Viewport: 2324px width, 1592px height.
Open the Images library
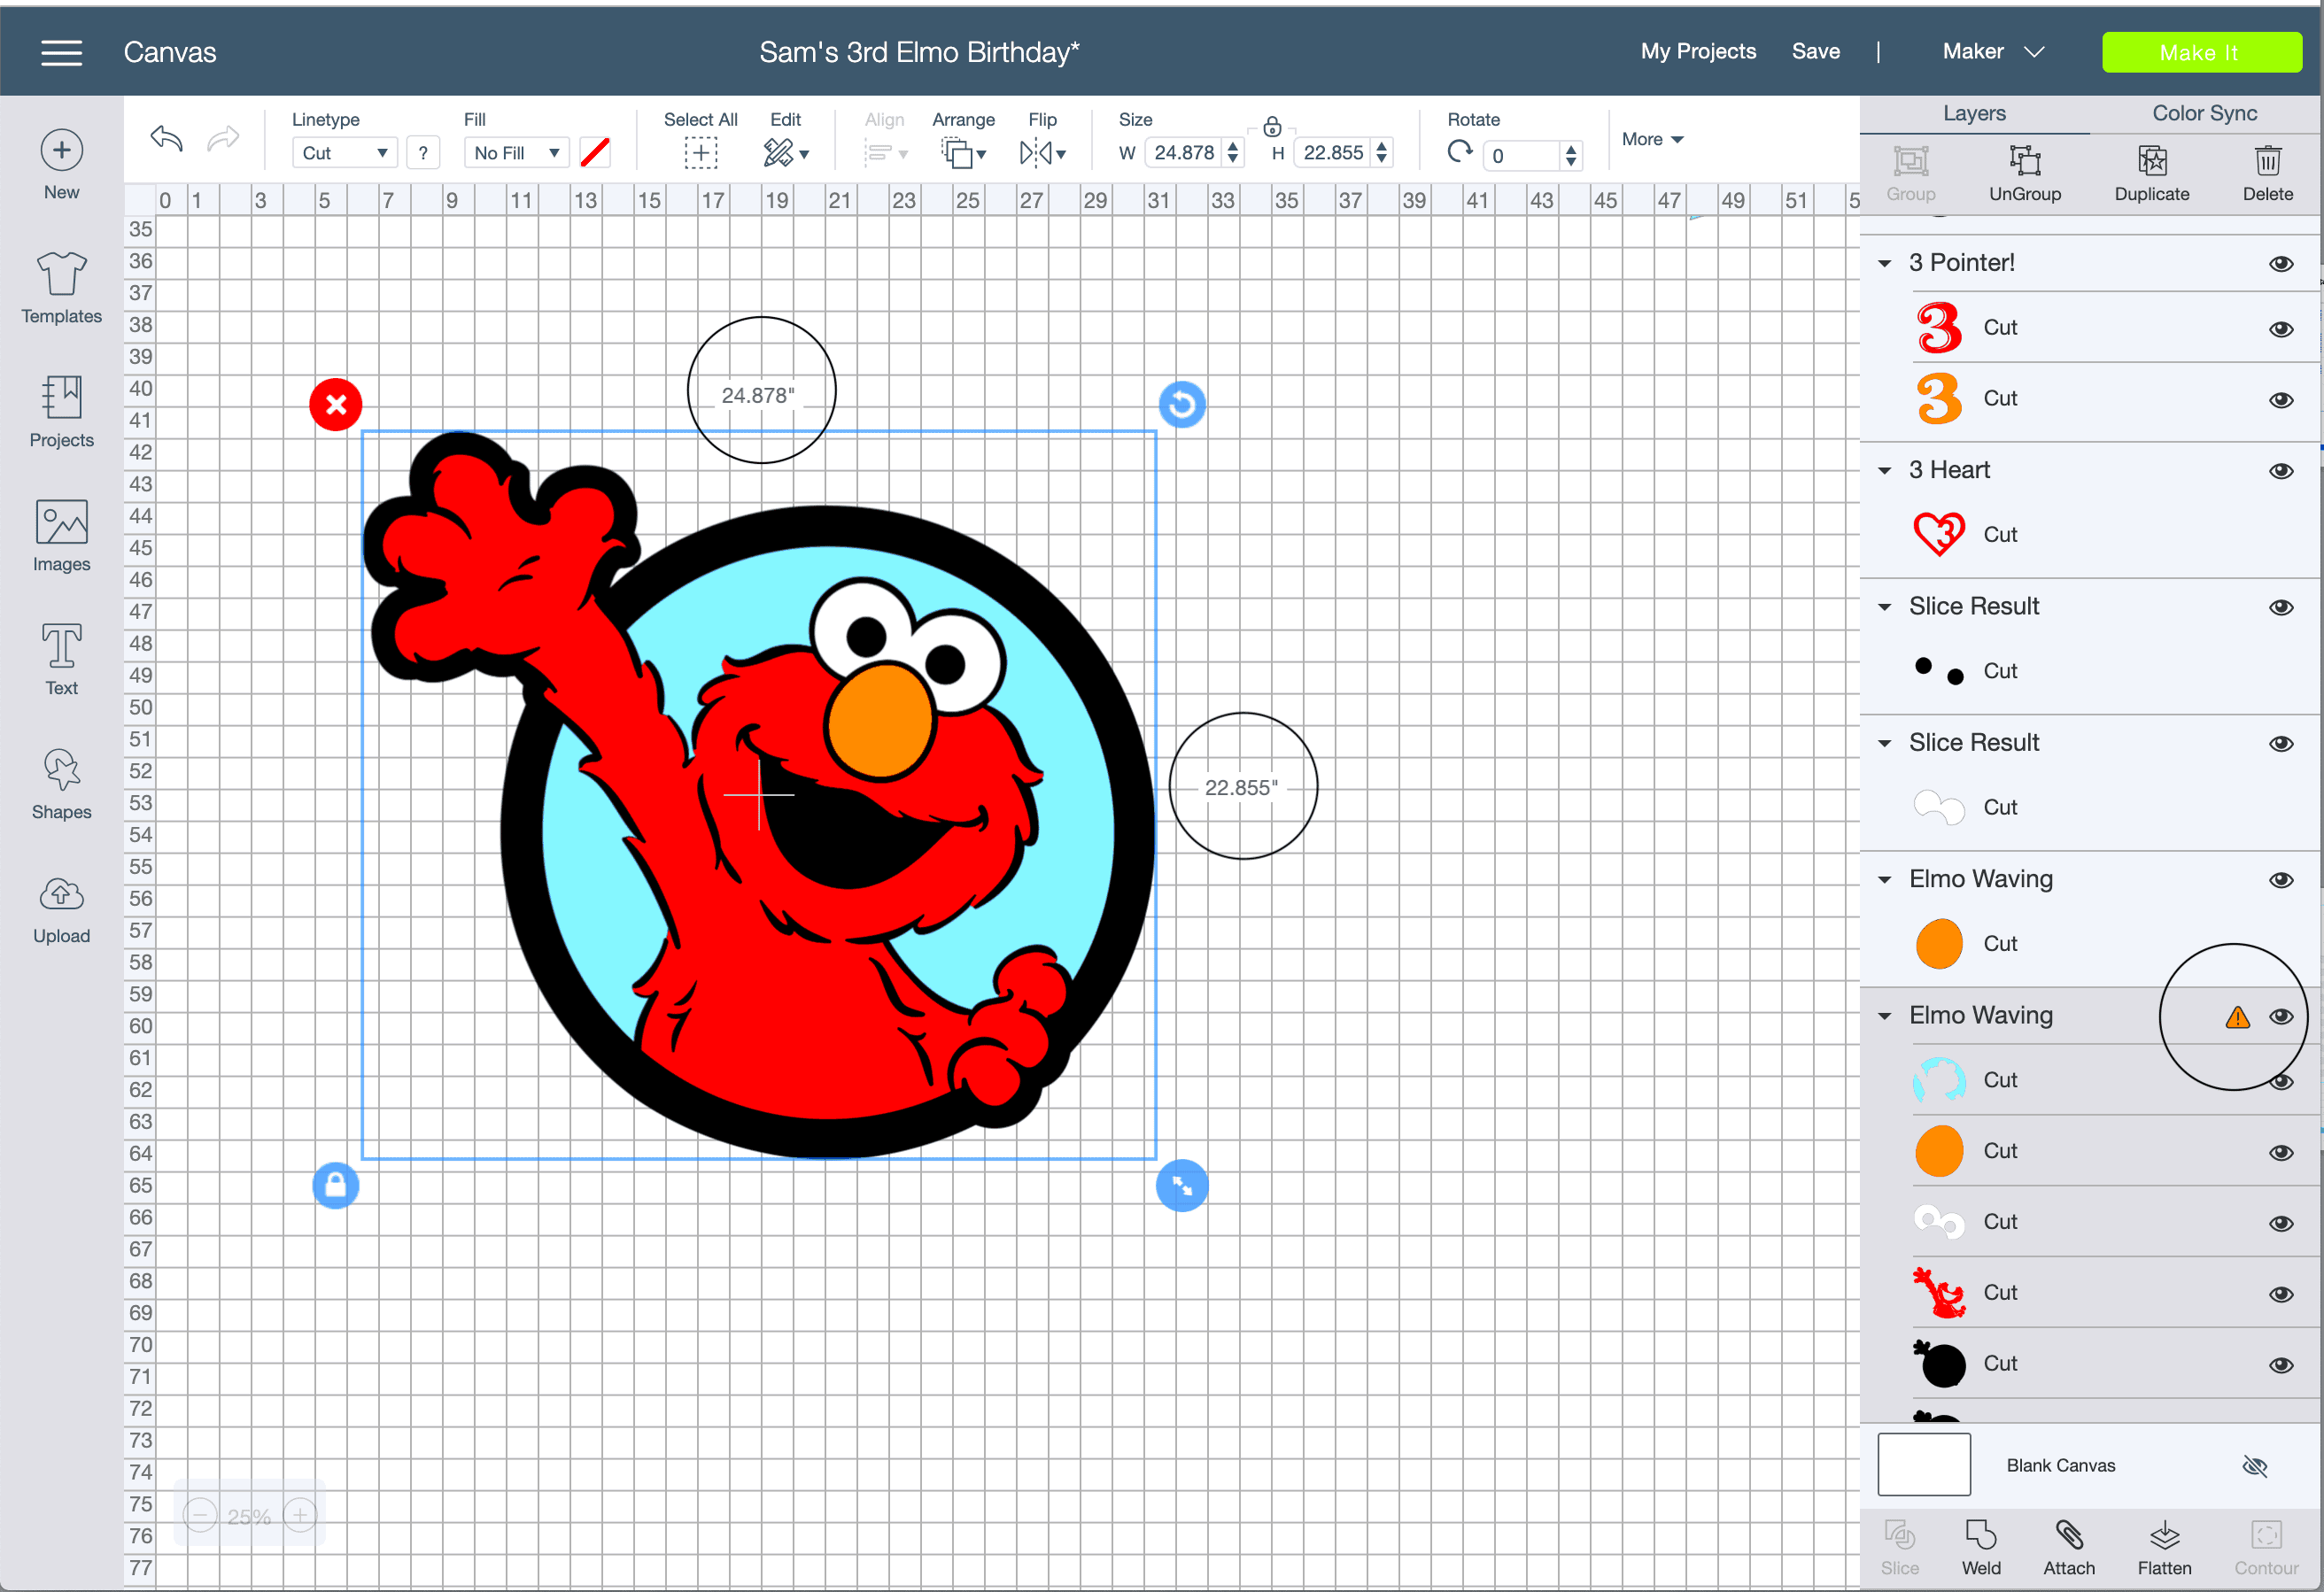(x=61, y=536)
